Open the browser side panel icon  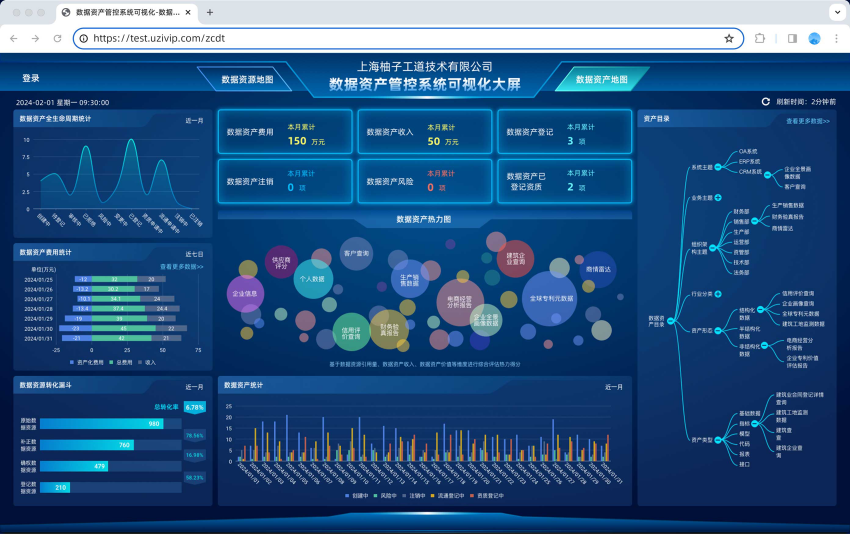[792, 38]
